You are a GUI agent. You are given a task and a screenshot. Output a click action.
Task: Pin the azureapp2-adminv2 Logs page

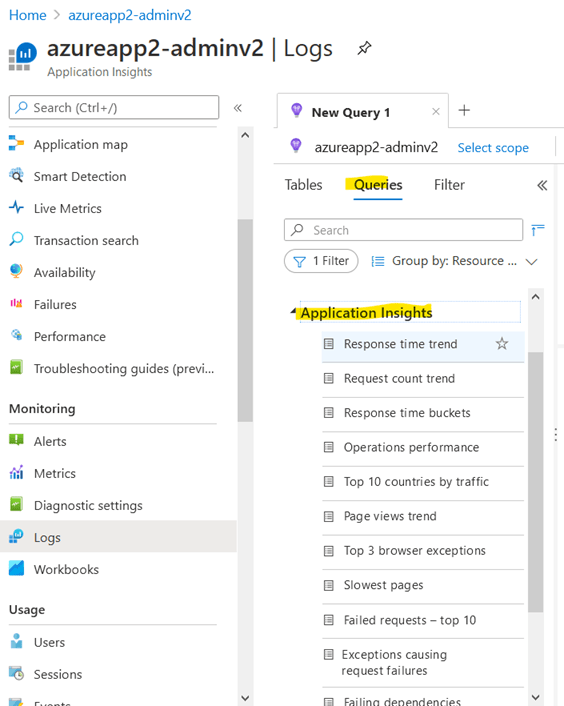coord(364,48)
